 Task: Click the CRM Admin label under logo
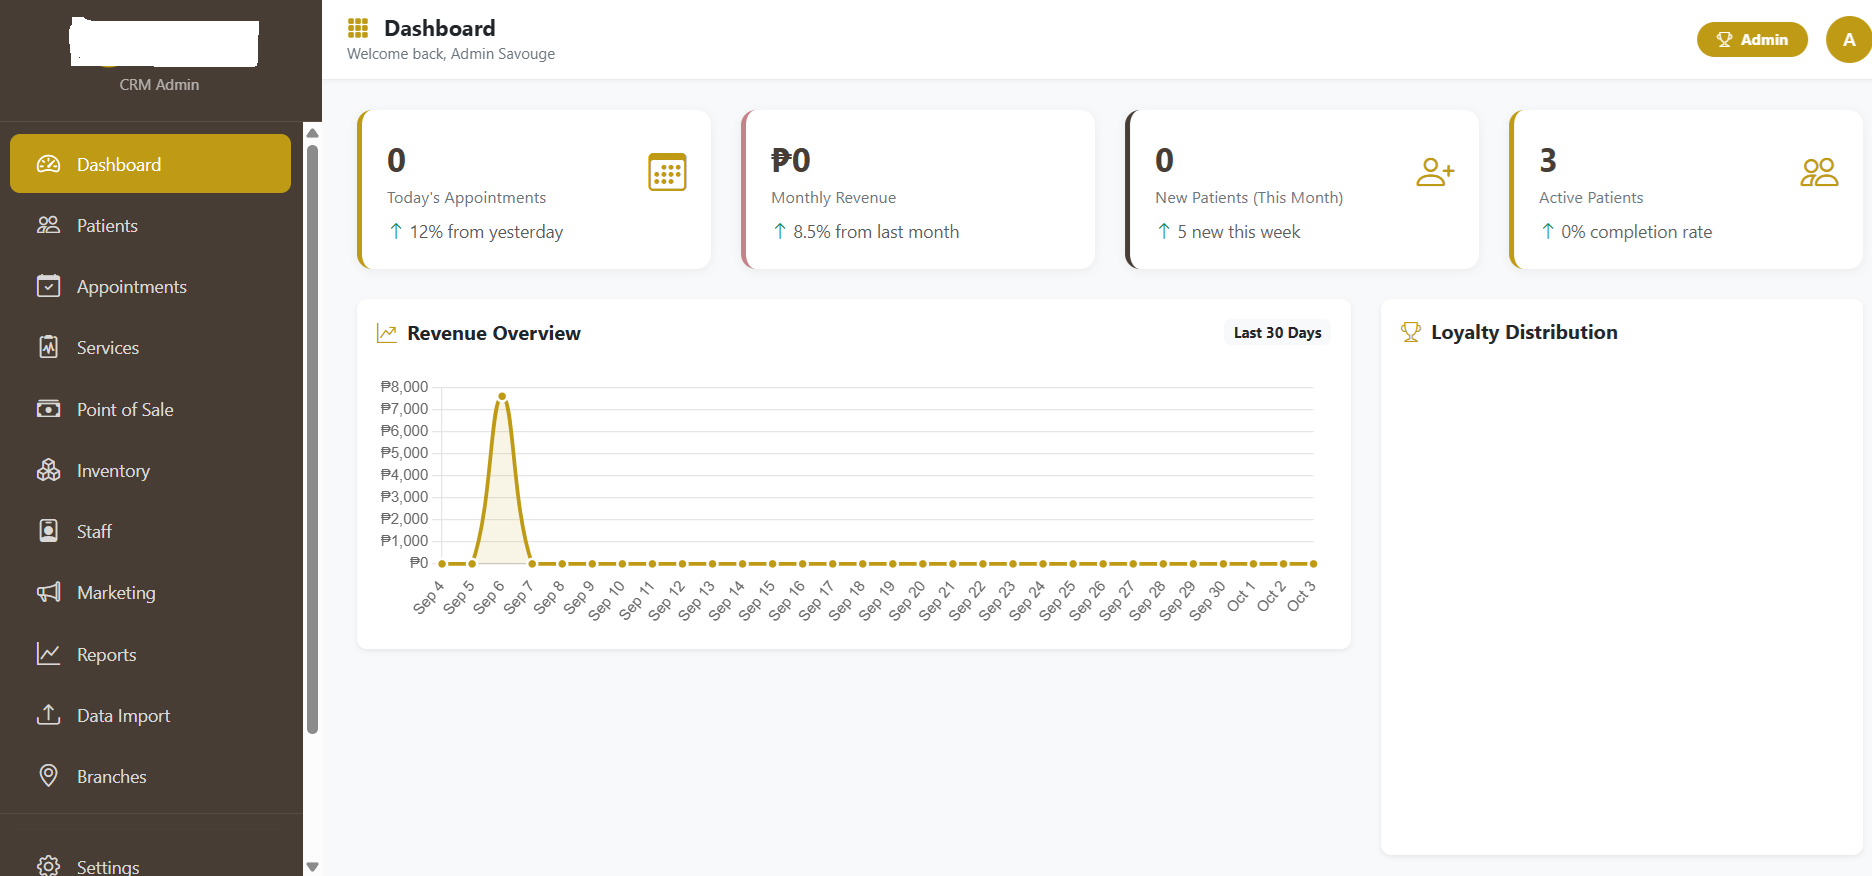pyautogui.click(x=159, y=85)
